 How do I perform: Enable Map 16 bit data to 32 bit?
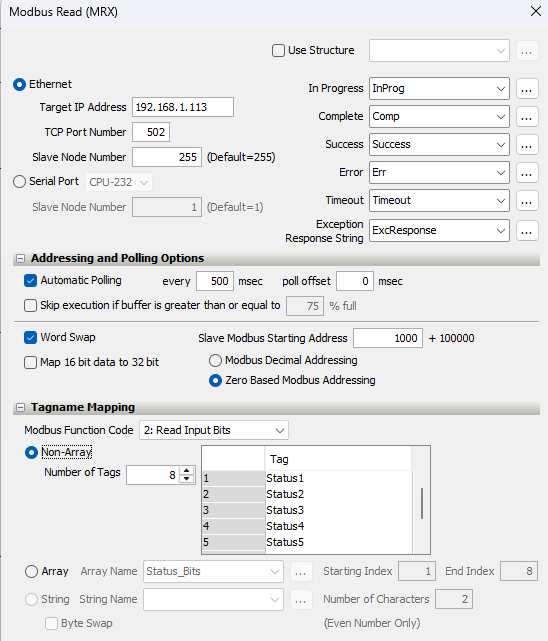[30, 363]
